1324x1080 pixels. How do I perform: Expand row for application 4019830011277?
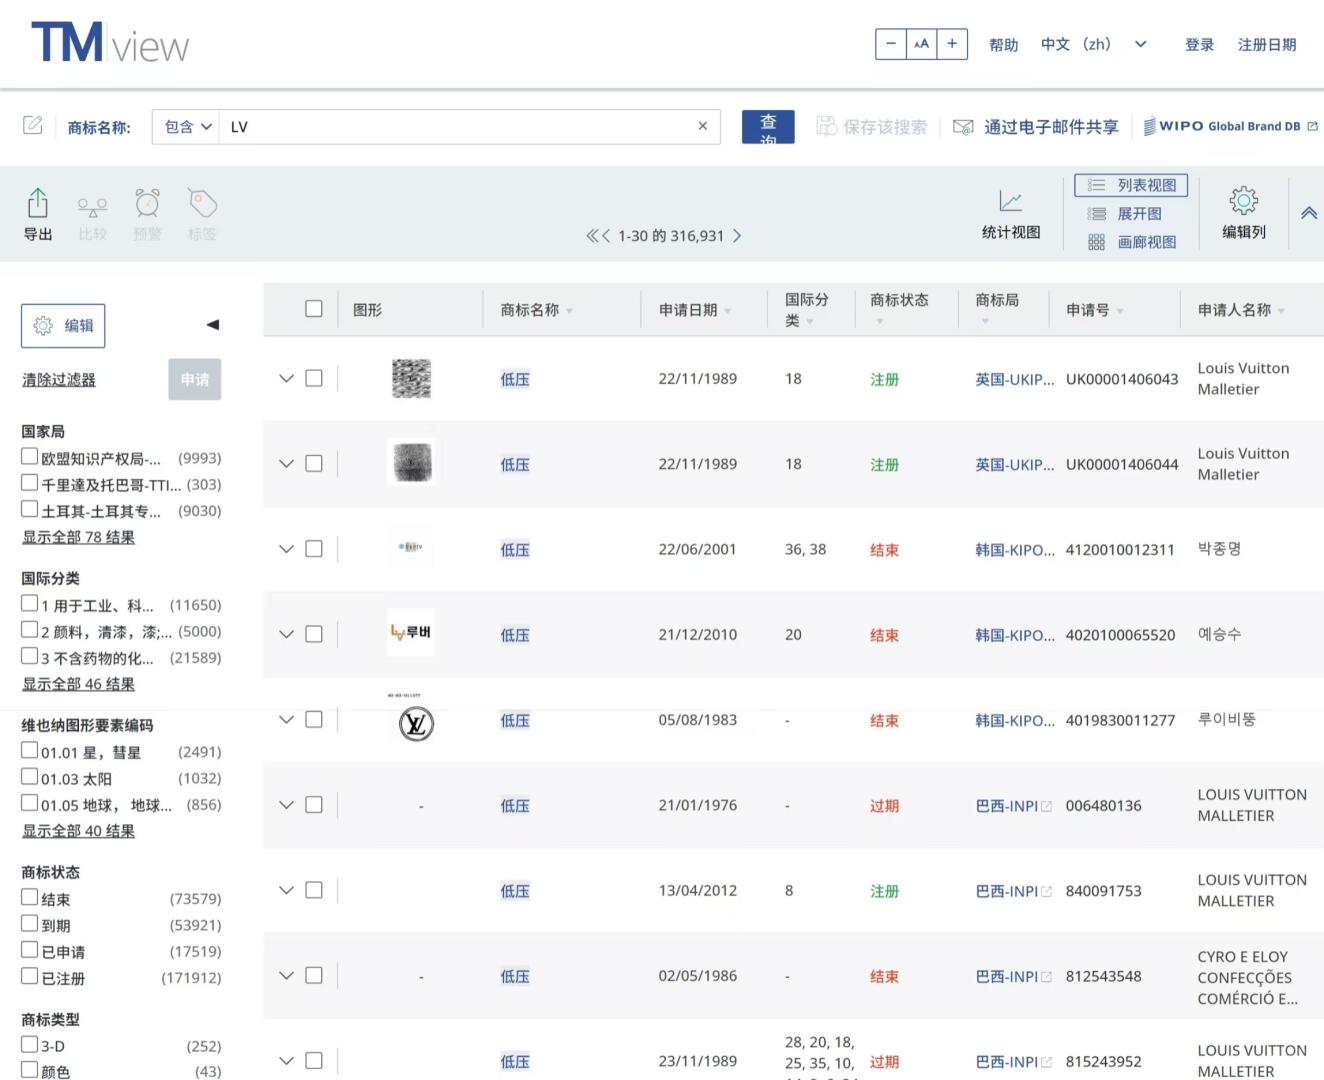[x=286, y=719]
